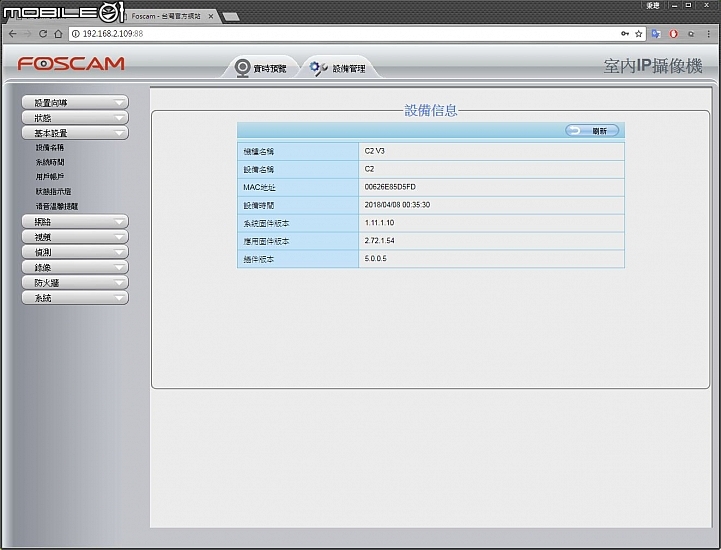This screenshot has height=550, width=721.
Task: Select system firmware version 1.11.1.10
Action: click(x=379, y=223)
